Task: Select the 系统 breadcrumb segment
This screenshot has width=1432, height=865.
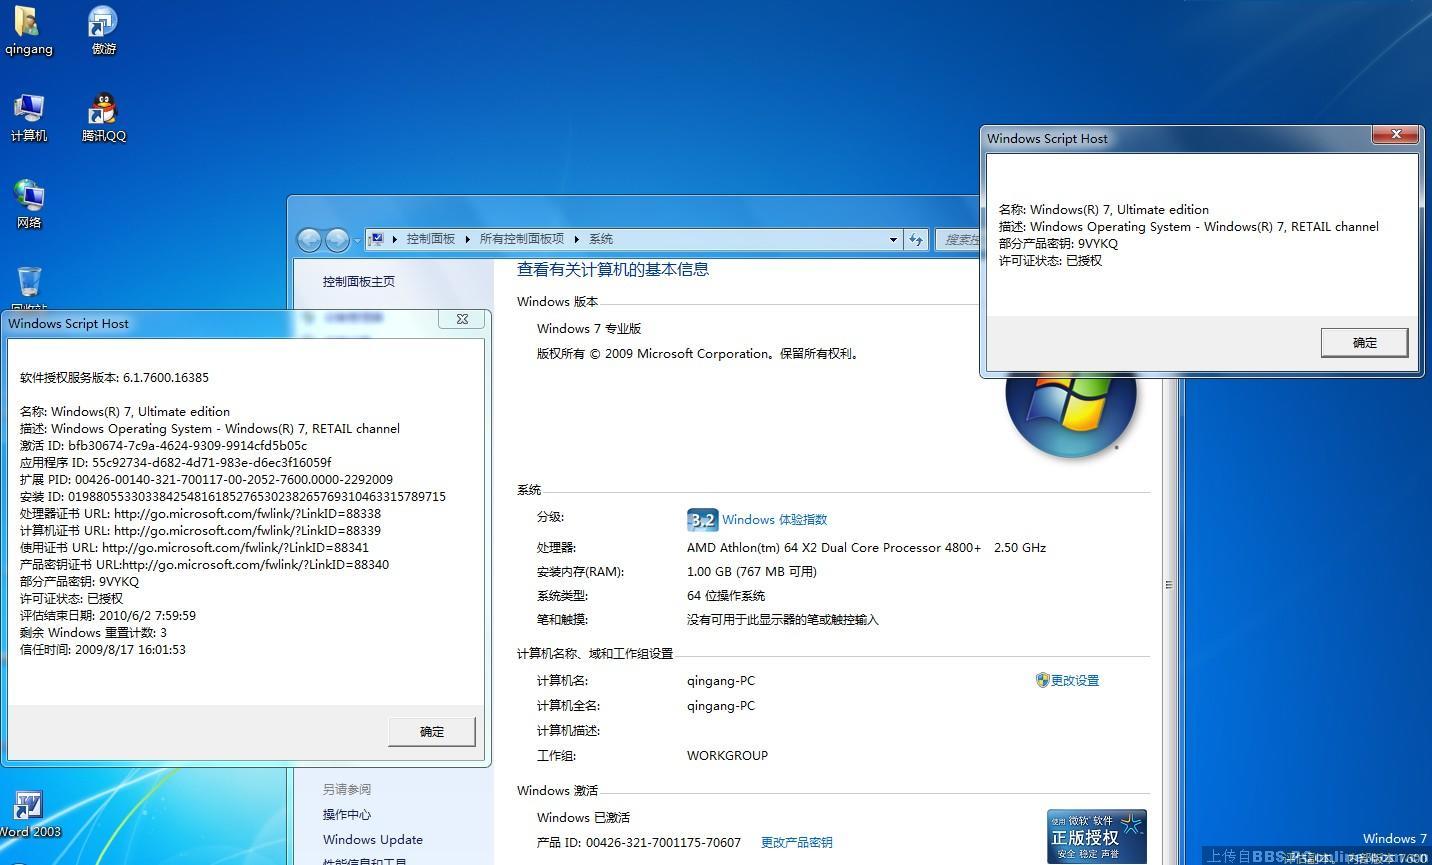Action: (600, 239)
